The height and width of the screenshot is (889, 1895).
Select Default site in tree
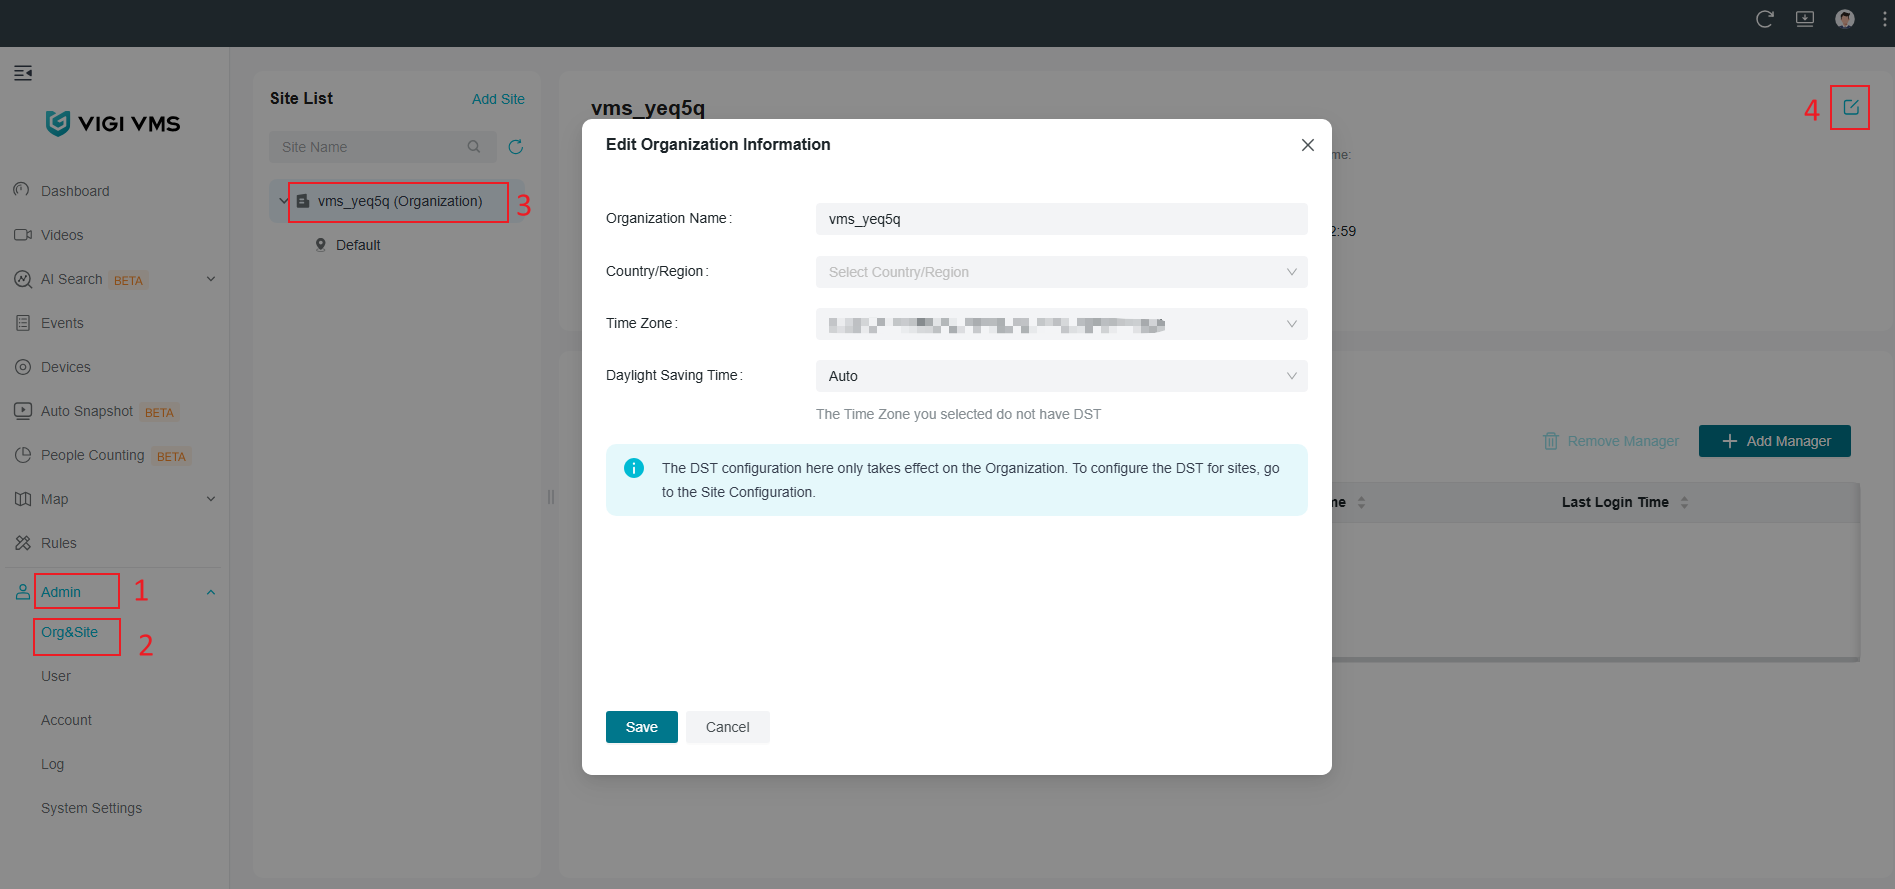point(358,245)
